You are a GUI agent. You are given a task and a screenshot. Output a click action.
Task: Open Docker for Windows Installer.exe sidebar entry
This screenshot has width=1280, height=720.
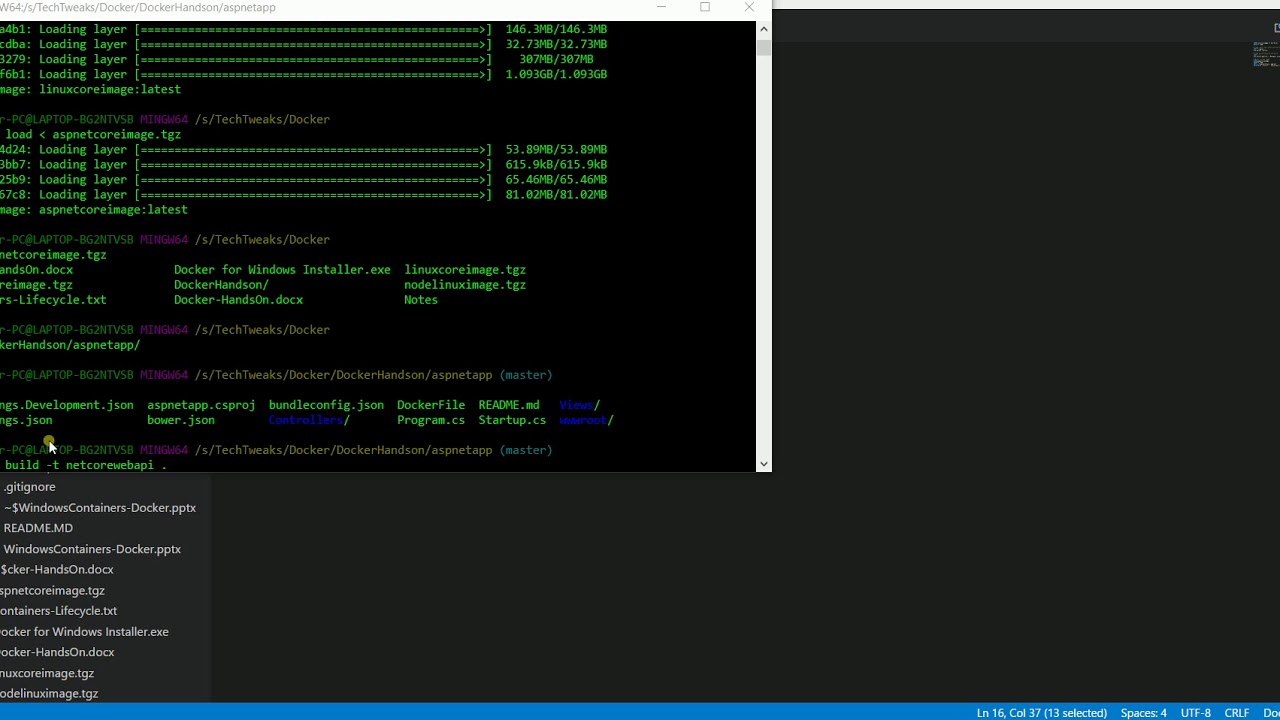pos(84,632)
